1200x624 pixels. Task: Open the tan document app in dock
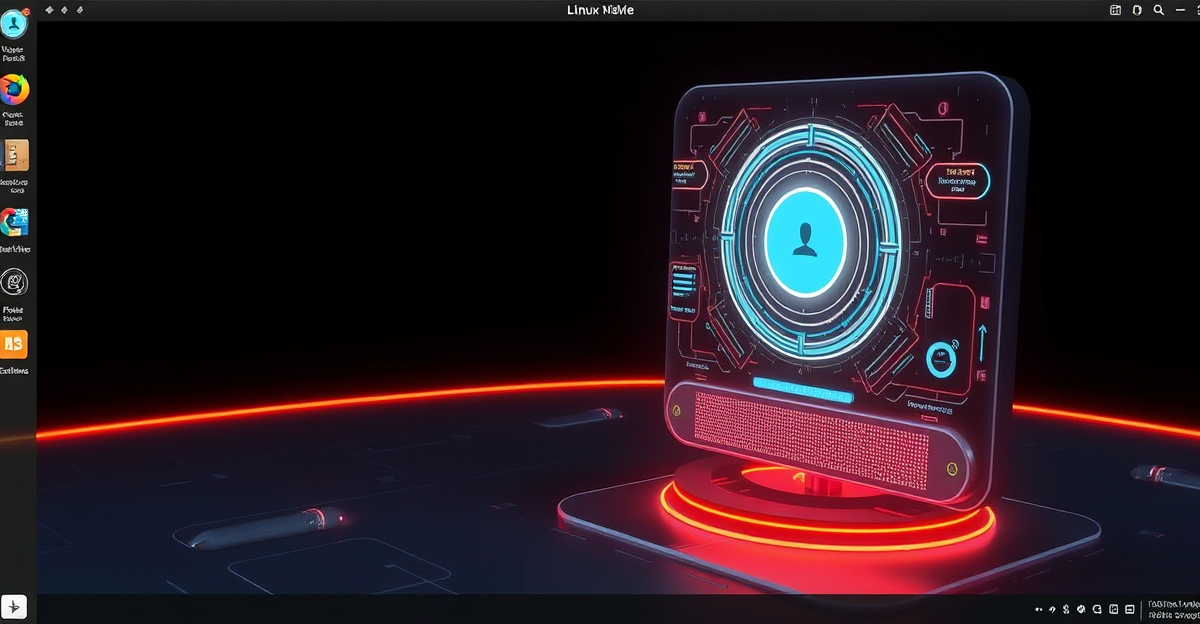coord(16,156)
